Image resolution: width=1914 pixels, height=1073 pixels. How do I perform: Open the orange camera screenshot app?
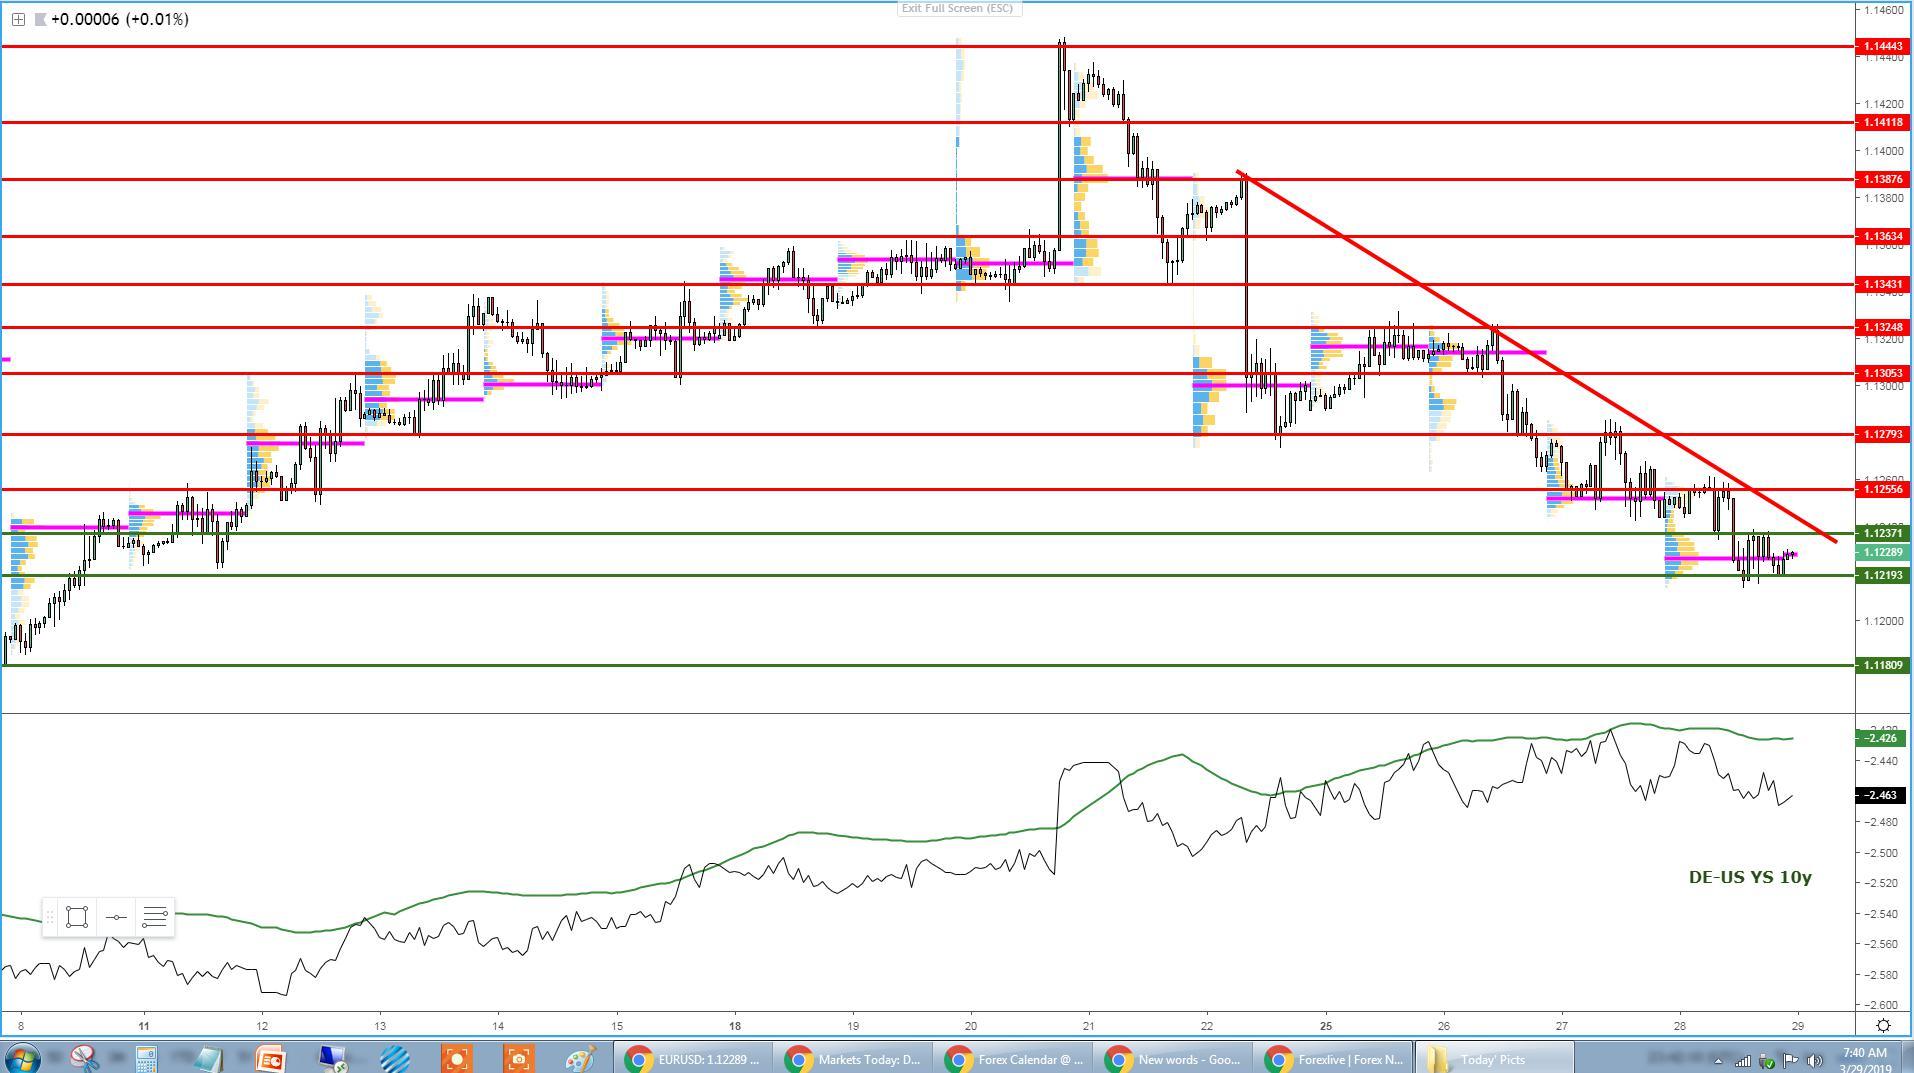point(518,1058)
